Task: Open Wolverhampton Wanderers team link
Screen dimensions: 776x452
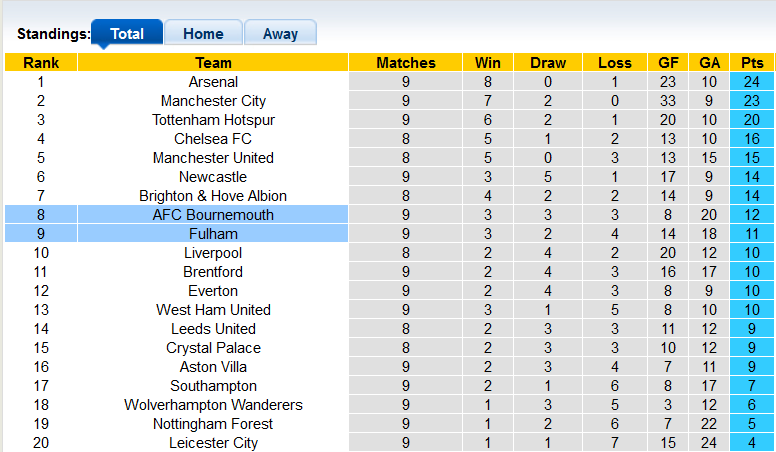Action: 213,405
